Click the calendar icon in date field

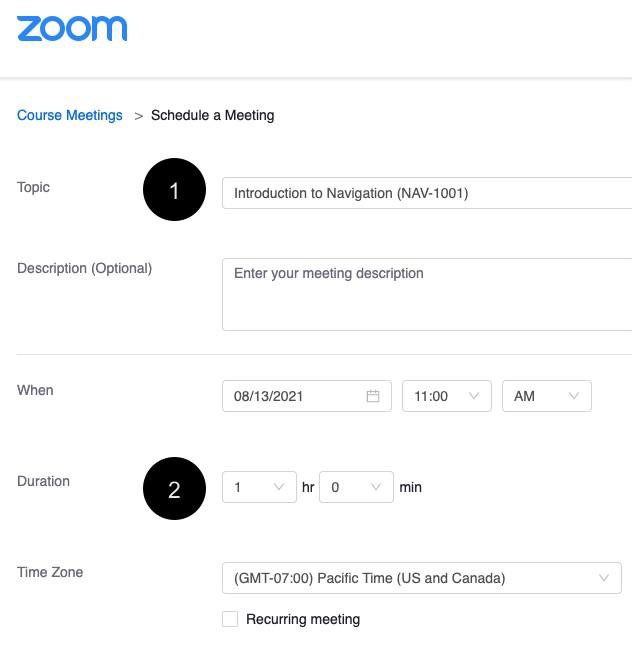373,396
